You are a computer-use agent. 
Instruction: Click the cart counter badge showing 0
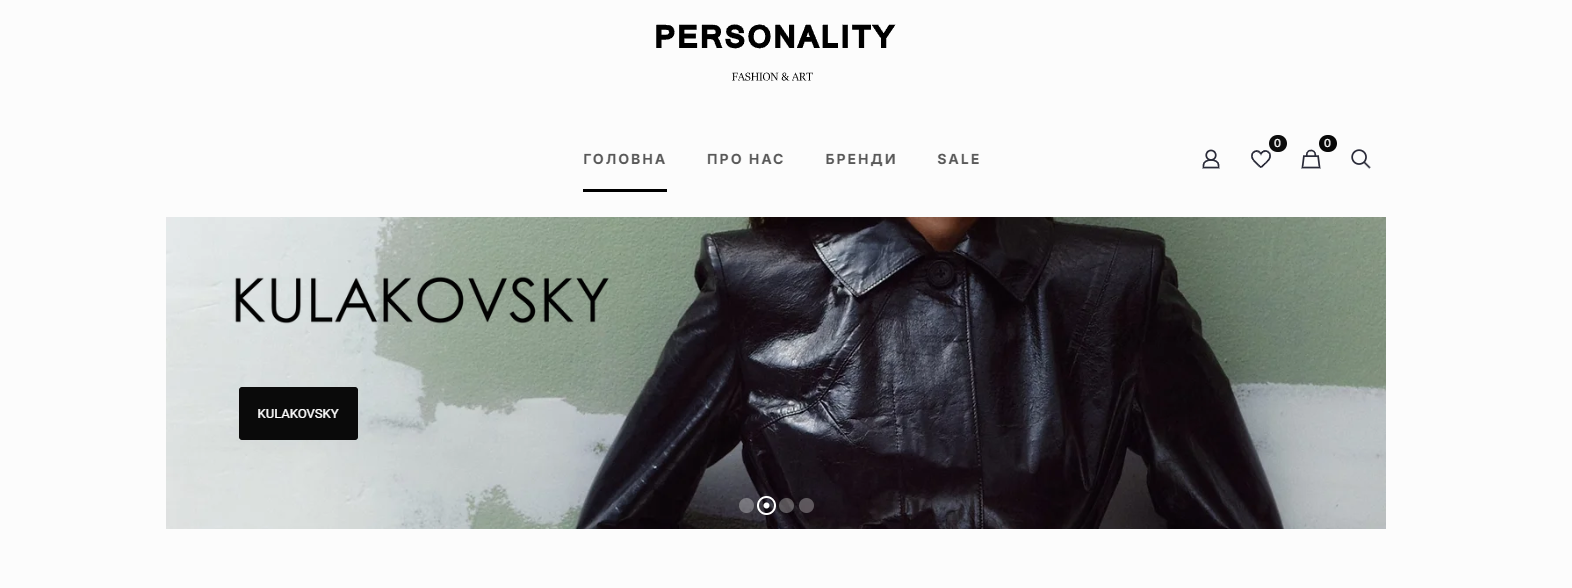coord(1328,143)
